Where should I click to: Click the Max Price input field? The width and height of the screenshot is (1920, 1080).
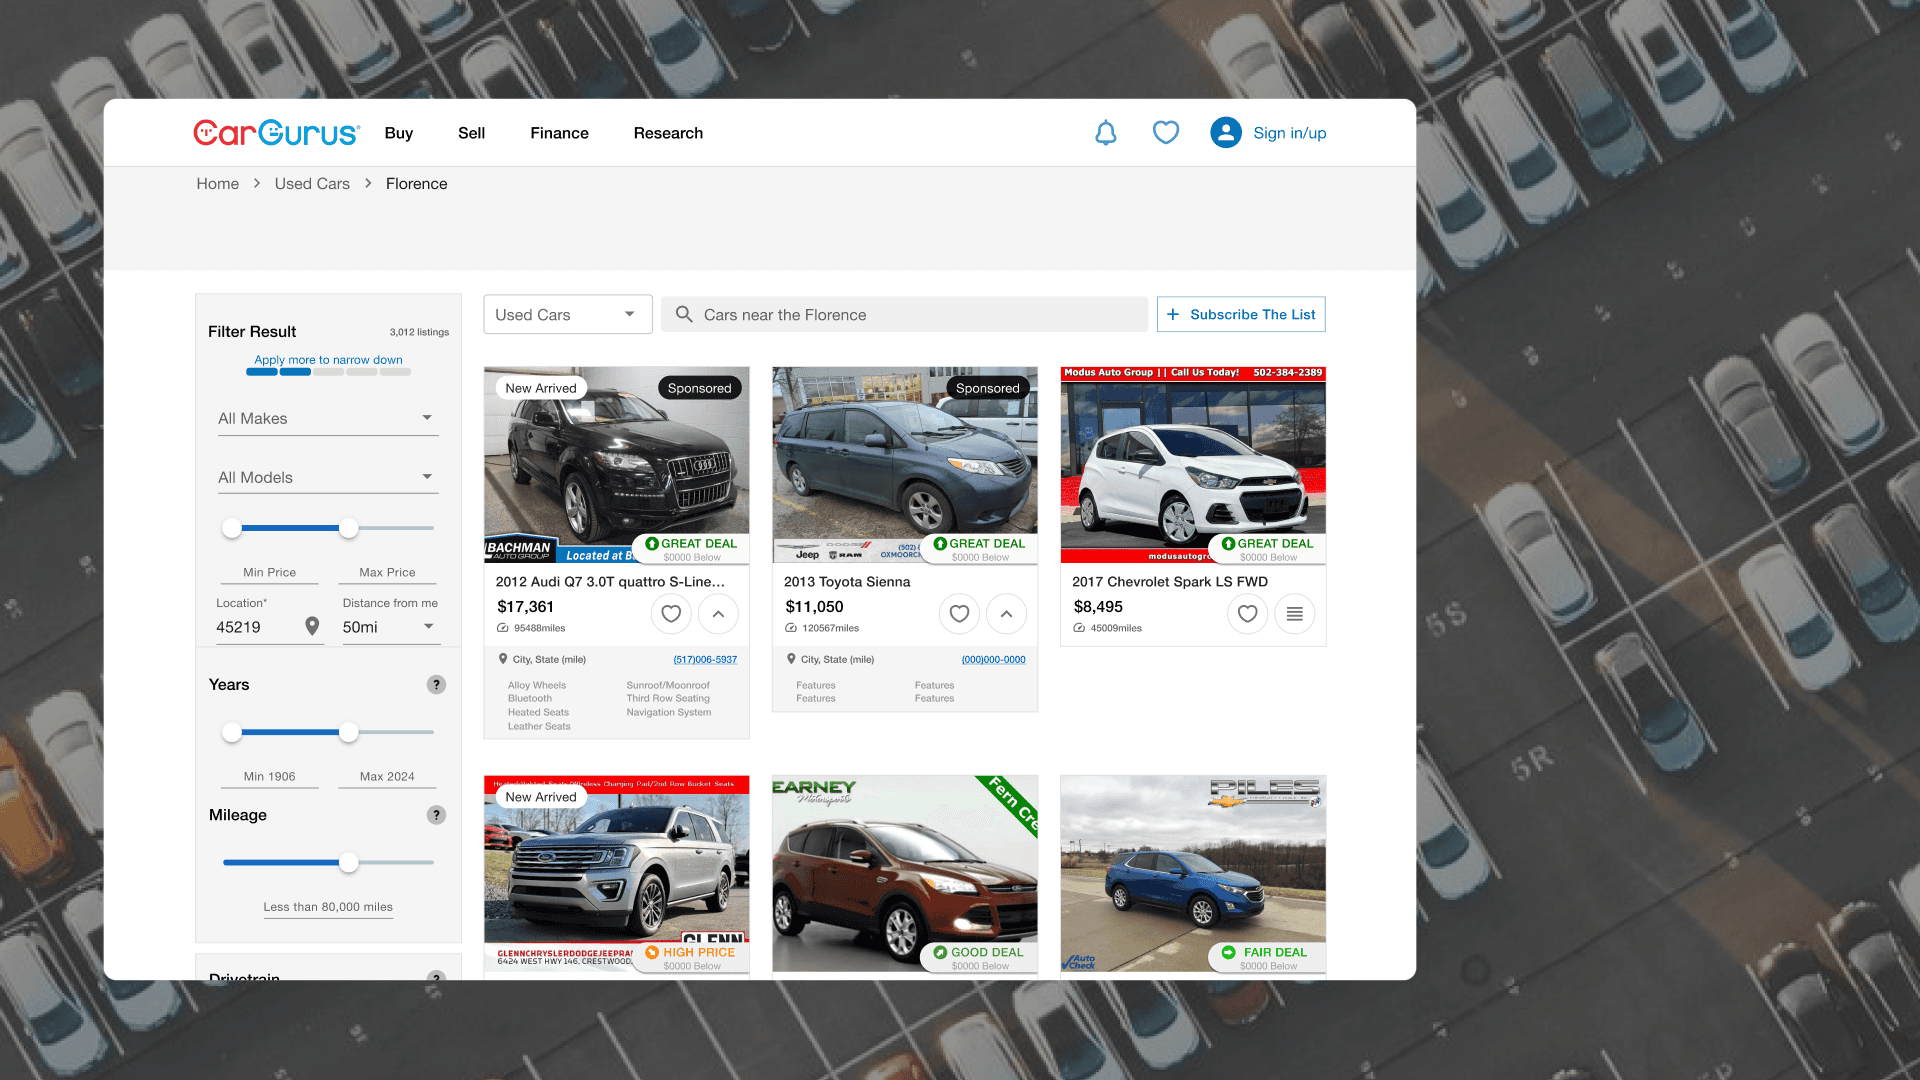coord(387,573)
